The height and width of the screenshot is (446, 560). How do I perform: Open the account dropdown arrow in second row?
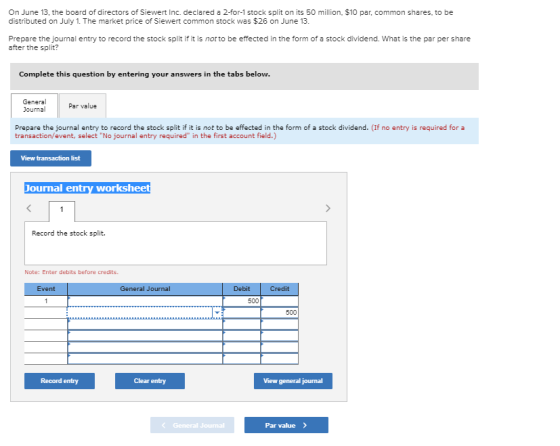click(x=217, y=313)
